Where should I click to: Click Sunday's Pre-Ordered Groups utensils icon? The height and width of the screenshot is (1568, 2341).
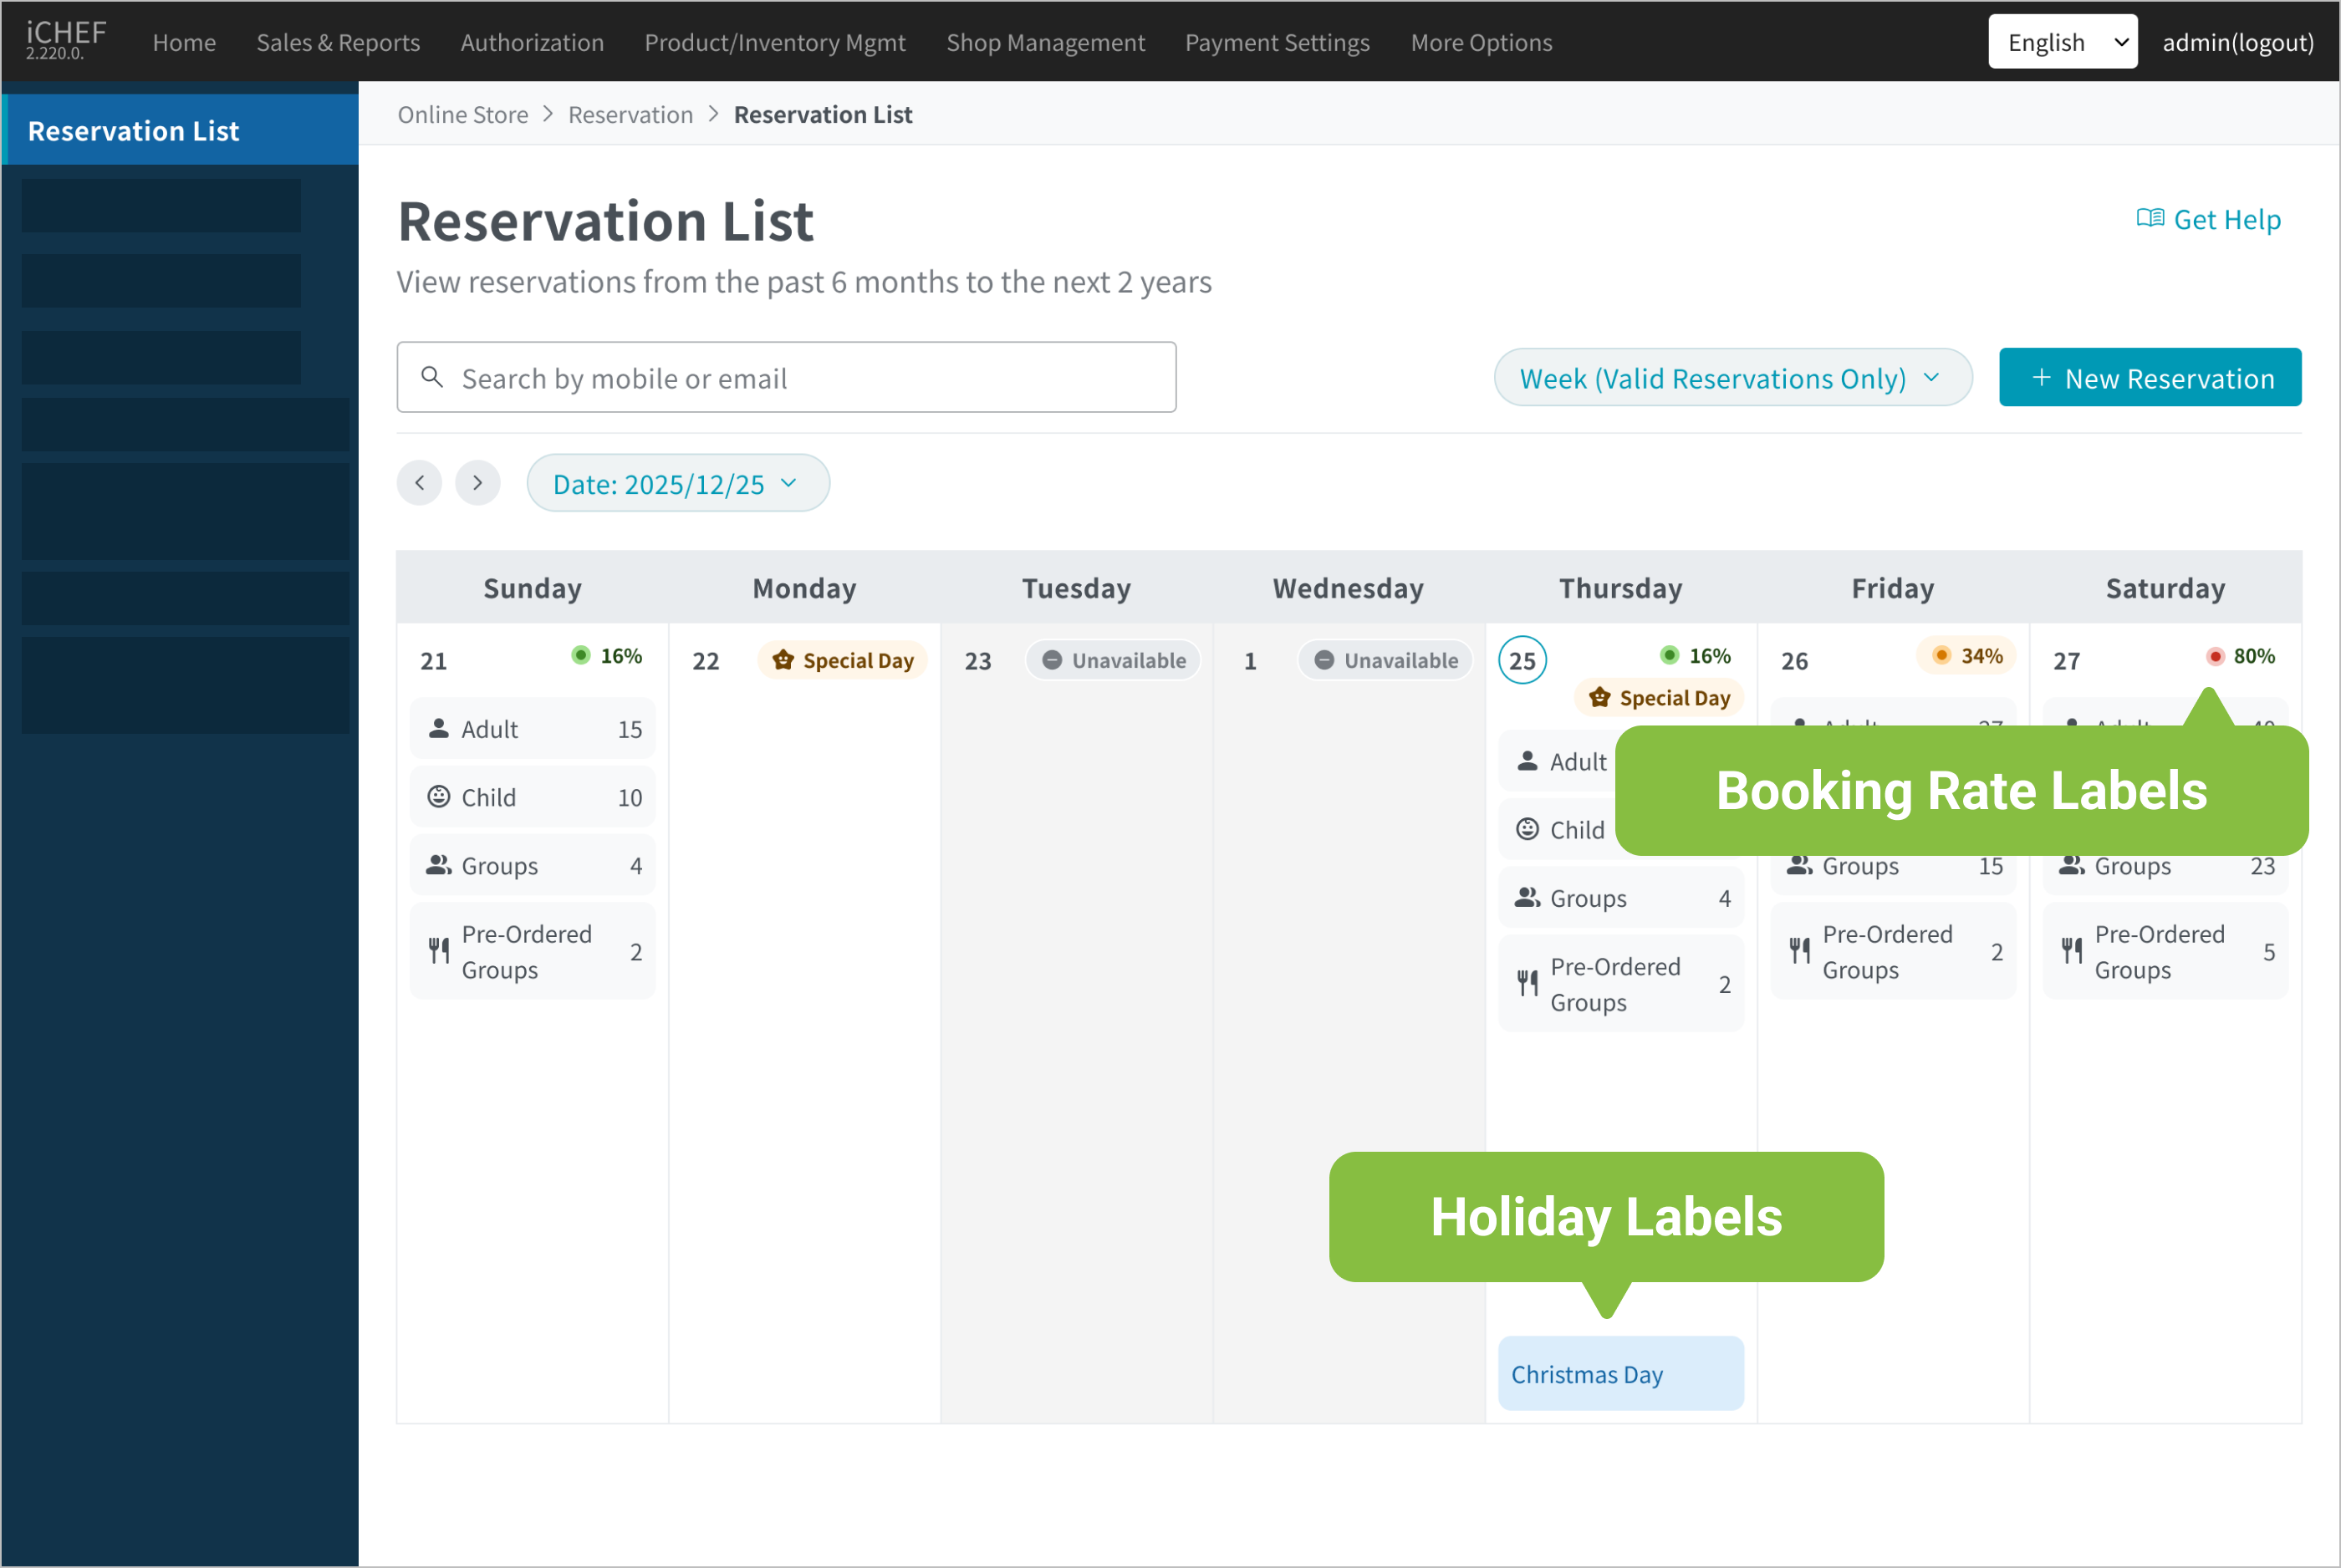[x=438, y=950]
